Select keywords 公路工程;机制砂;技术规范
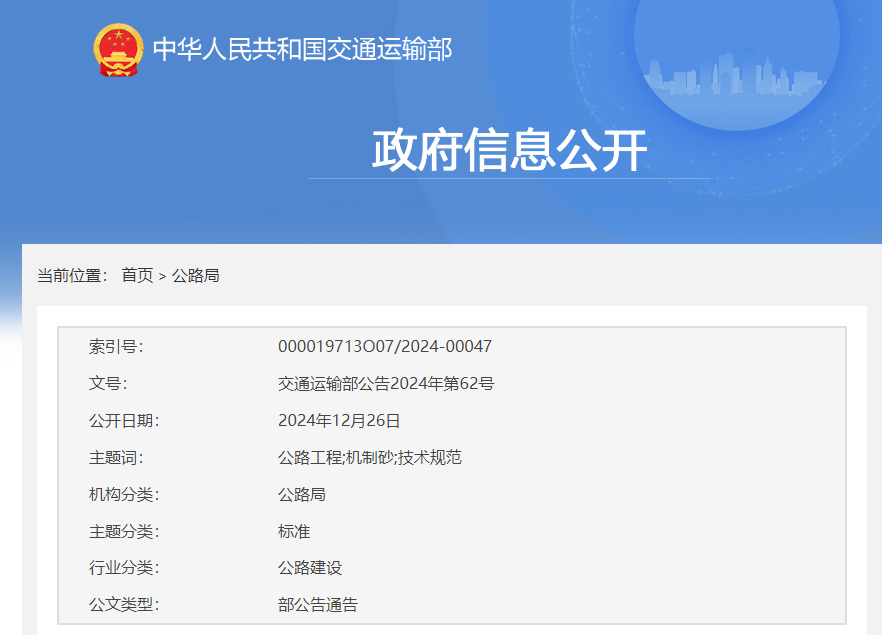Screen dimensions: 882x635 [369, 458]
